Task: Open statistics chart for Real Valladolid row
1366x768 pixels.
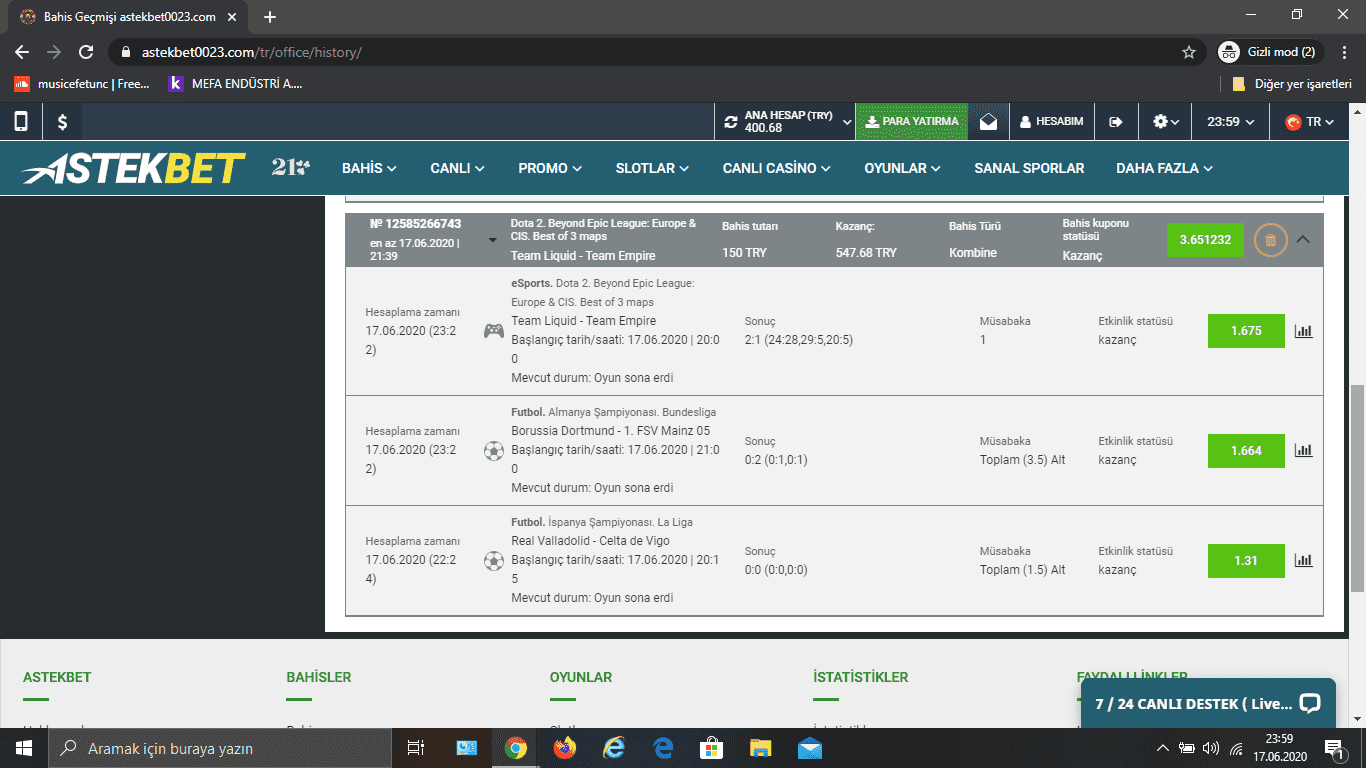Action: pyautogui.click(x=1303, y=561)
